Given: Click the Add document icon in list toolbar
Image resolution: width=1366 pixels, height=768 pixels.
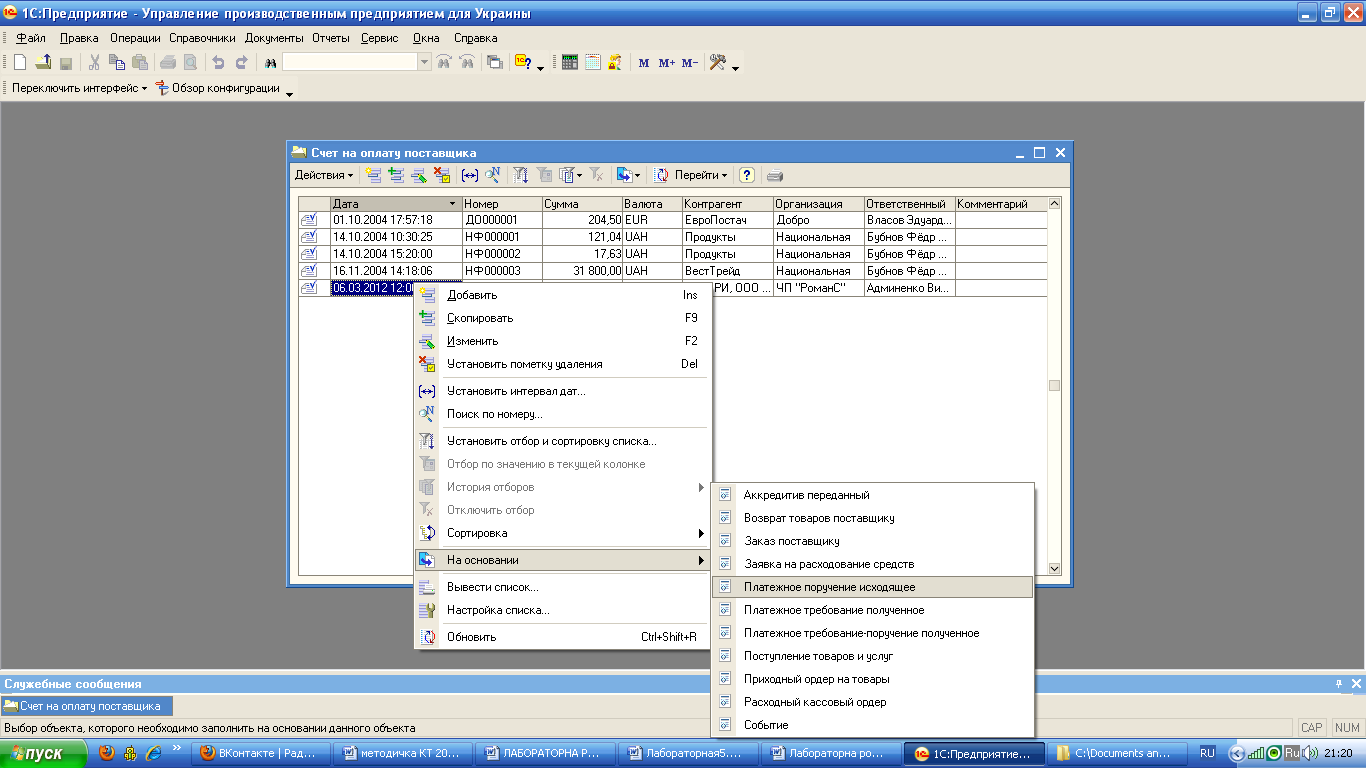Looking at the screenshot, I should pyautogui.click(x=373, y=175).
